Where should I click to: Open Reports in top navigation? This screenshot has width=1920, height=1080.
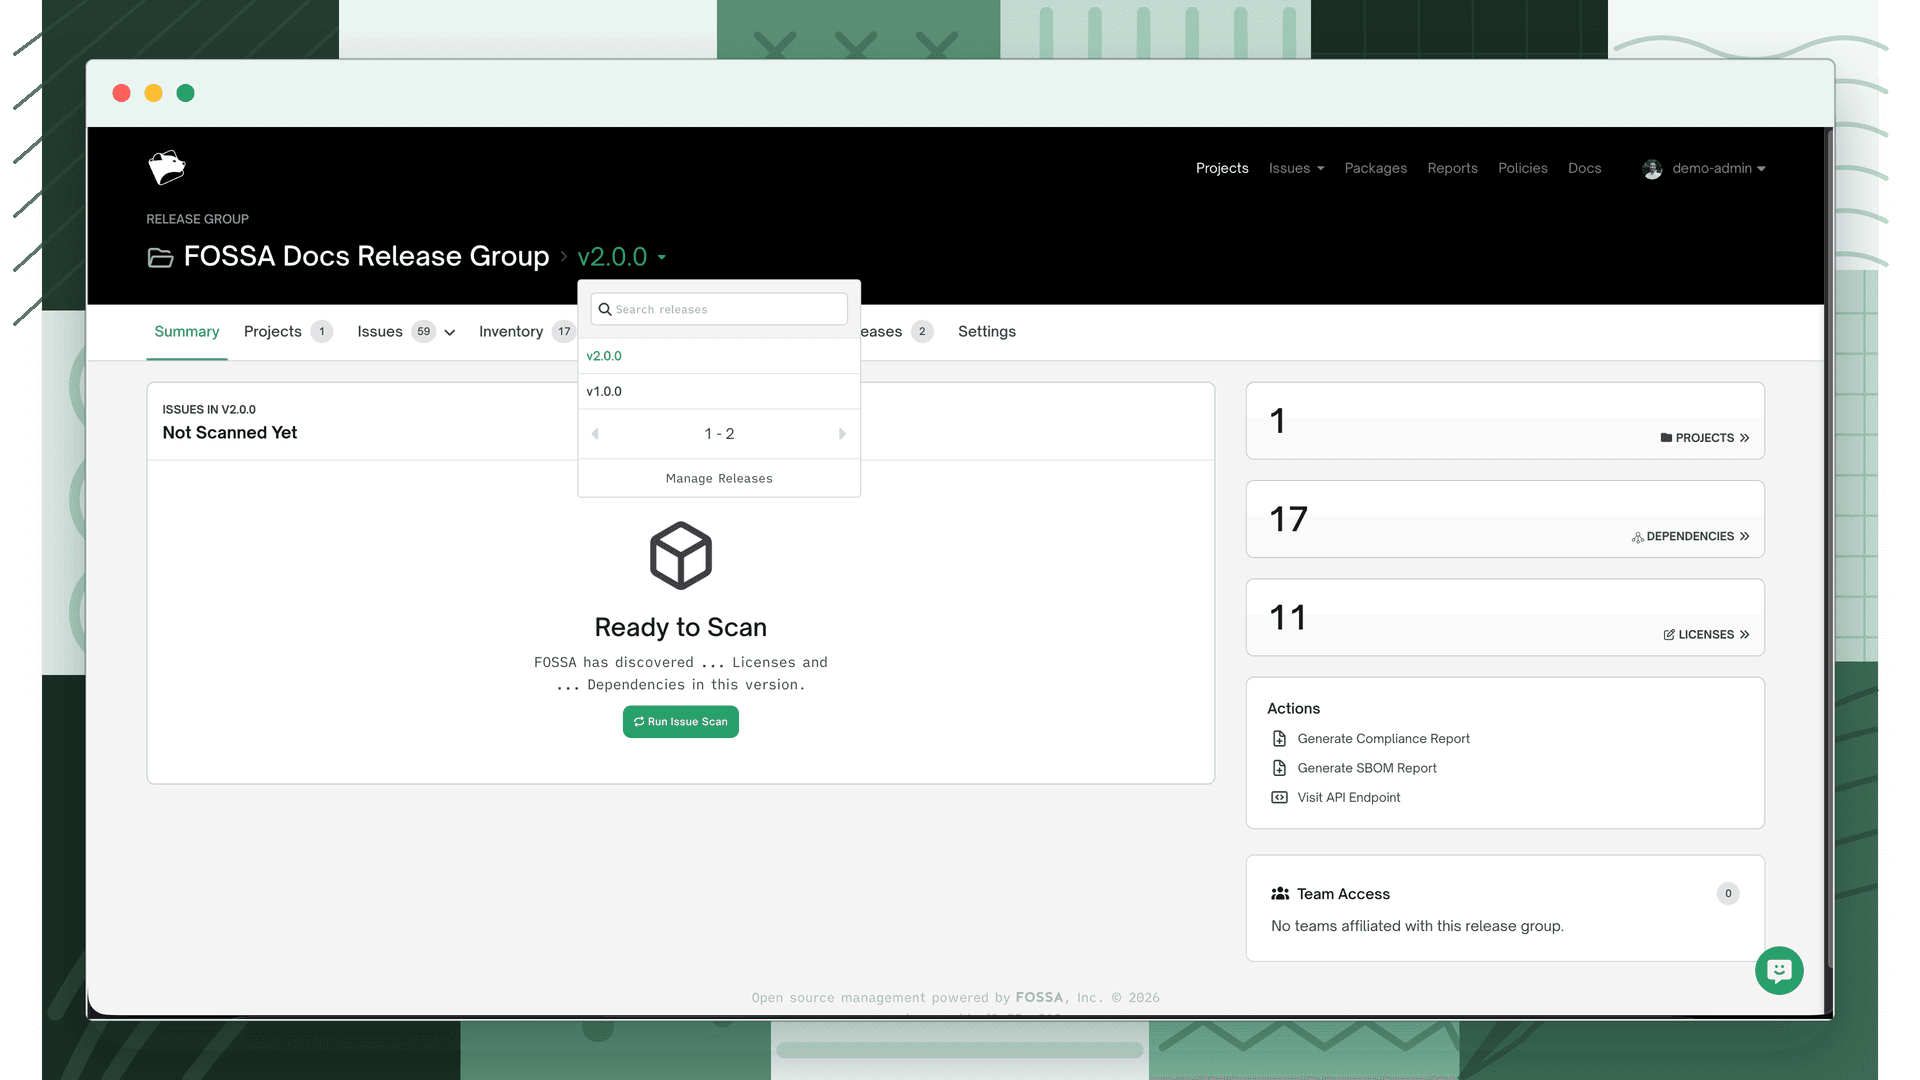pos(1452,168)
